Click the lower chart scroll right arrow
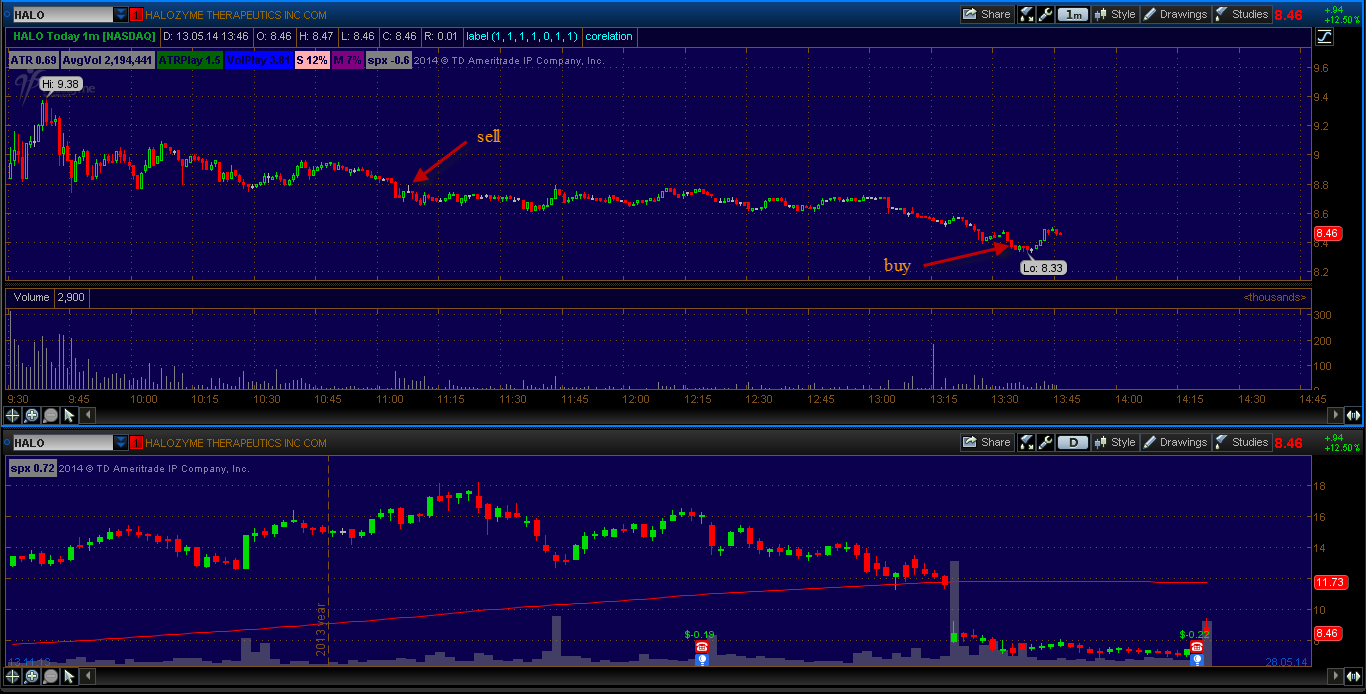Screen dimensions: 1366x694 tap(1335, 677)
